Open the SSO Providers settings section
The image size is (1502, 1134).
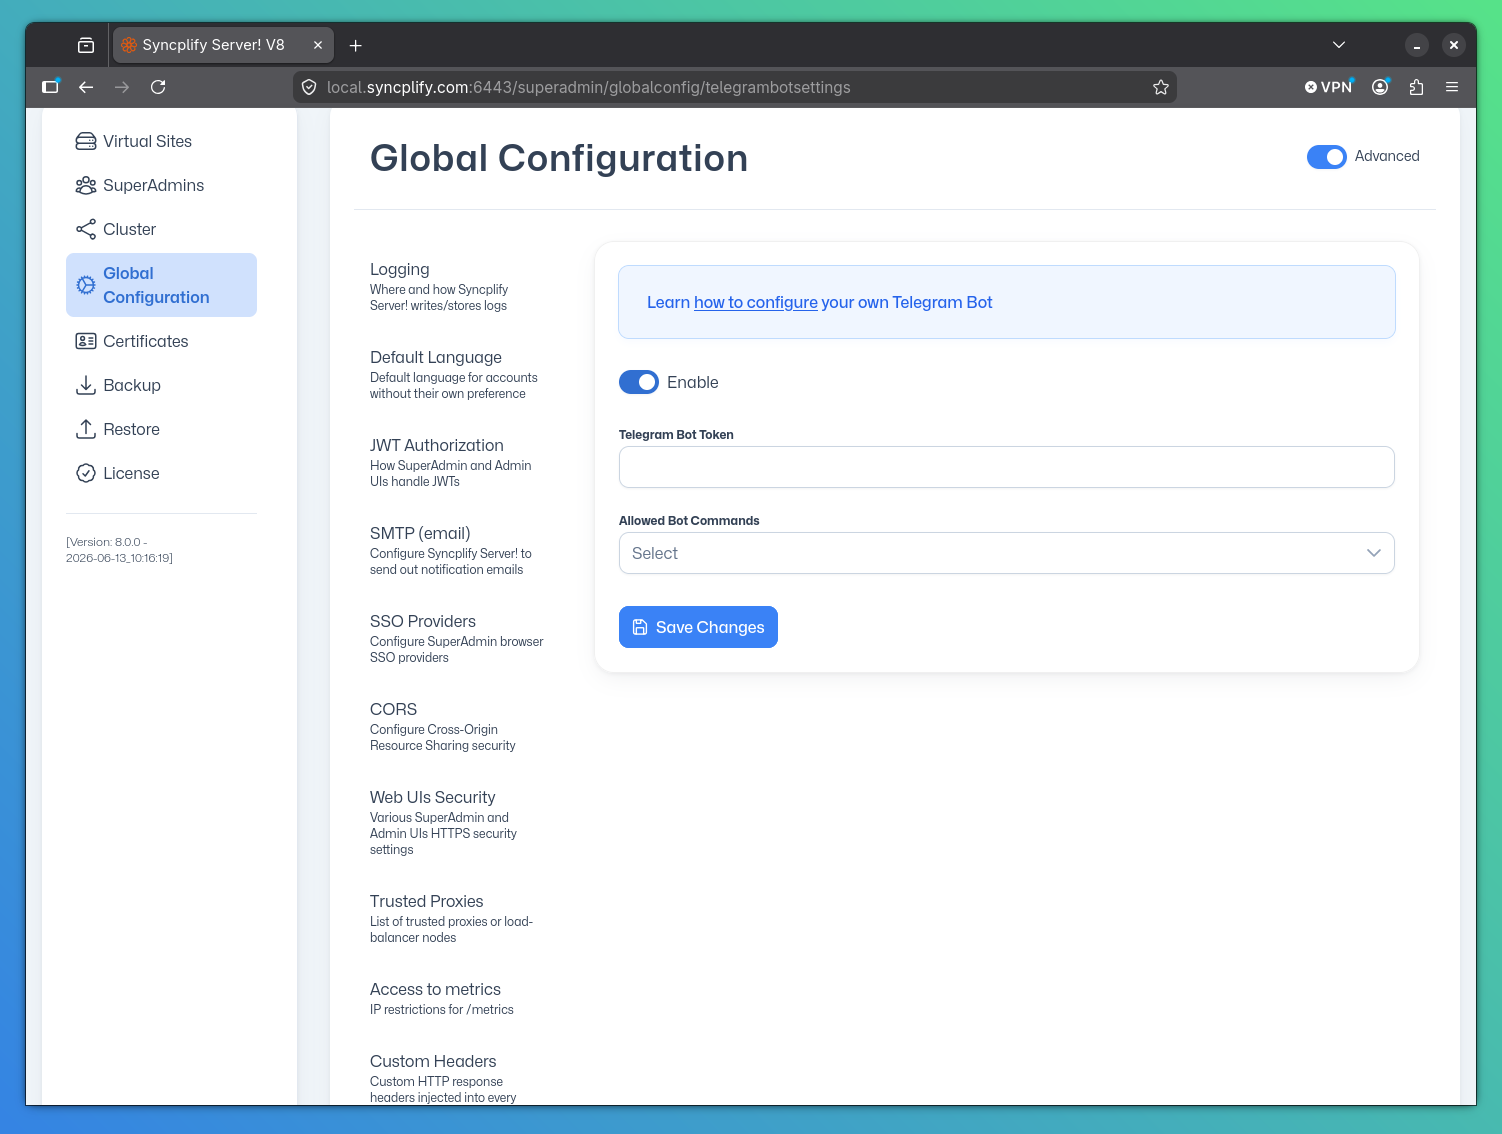coord(457,638)
